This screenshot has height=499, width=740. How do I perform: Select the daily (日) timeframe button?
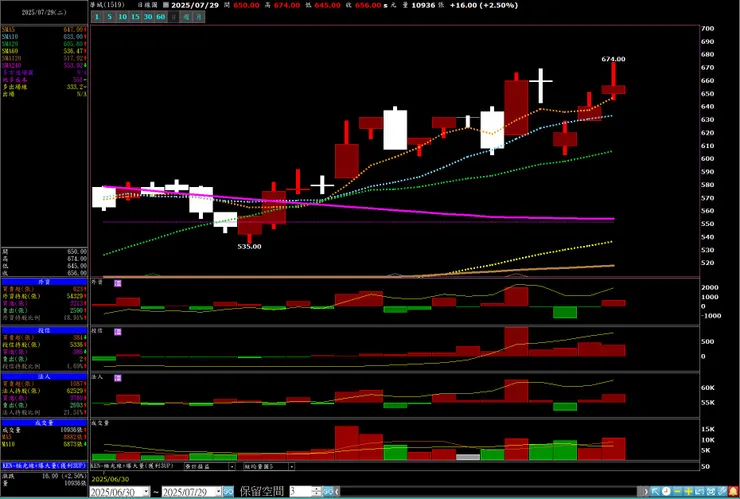174,17
